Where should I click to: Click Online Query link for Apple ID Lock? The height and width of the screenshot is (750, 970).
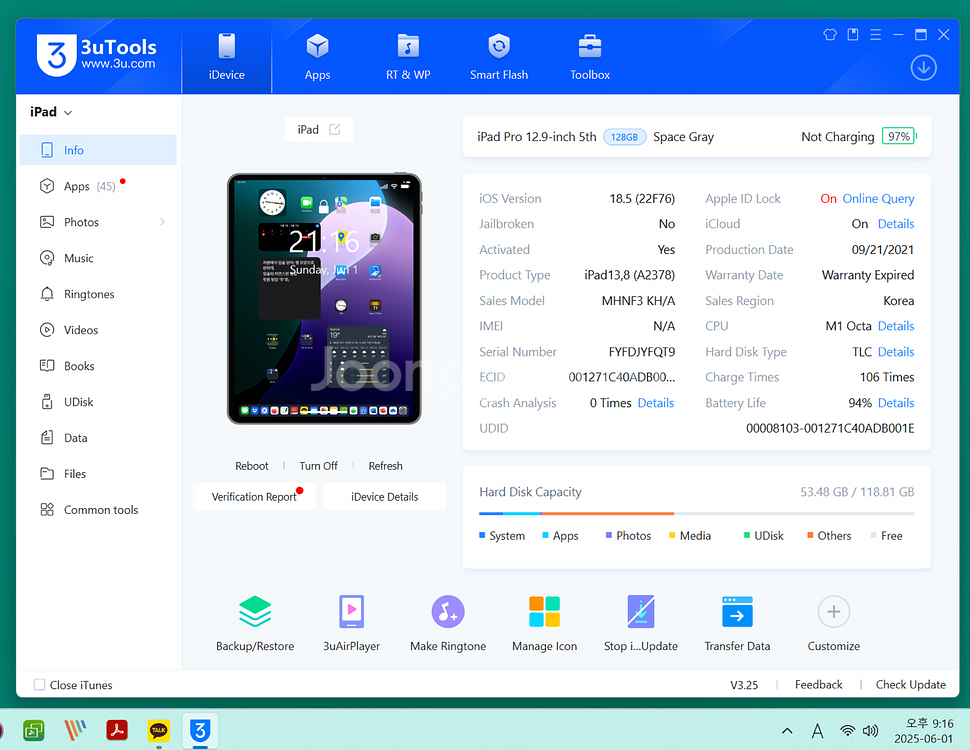coord(878,199)
